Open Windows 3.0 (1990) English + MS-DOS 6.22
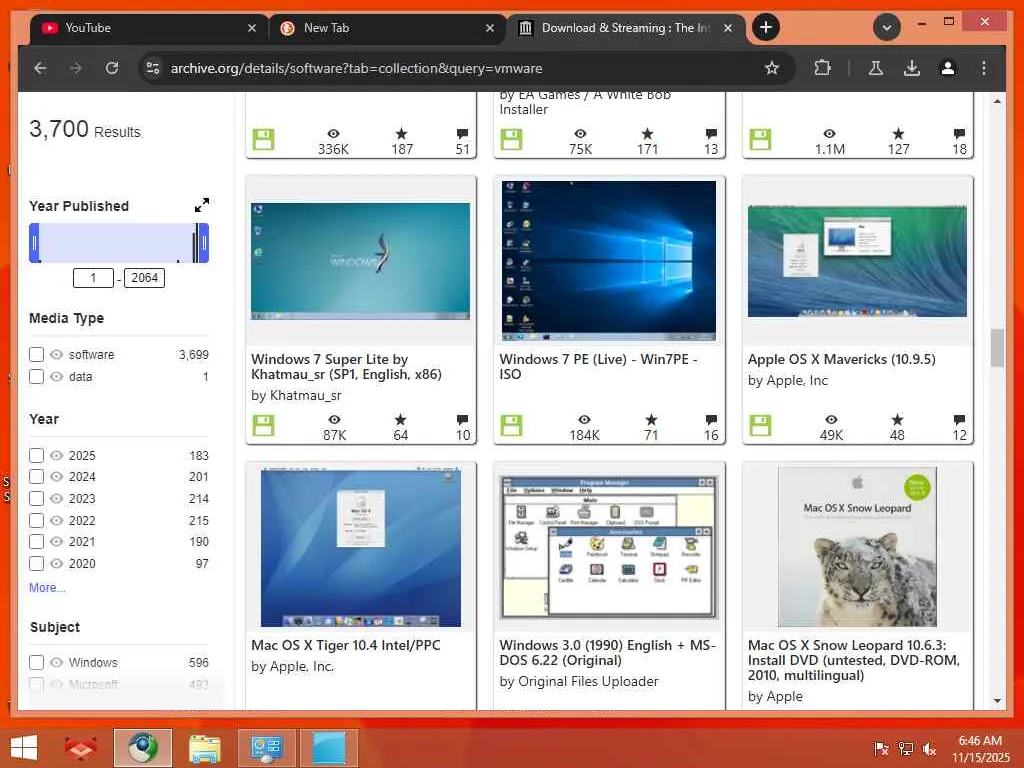This screenshot has height=768, width=1024. point(607,652)
